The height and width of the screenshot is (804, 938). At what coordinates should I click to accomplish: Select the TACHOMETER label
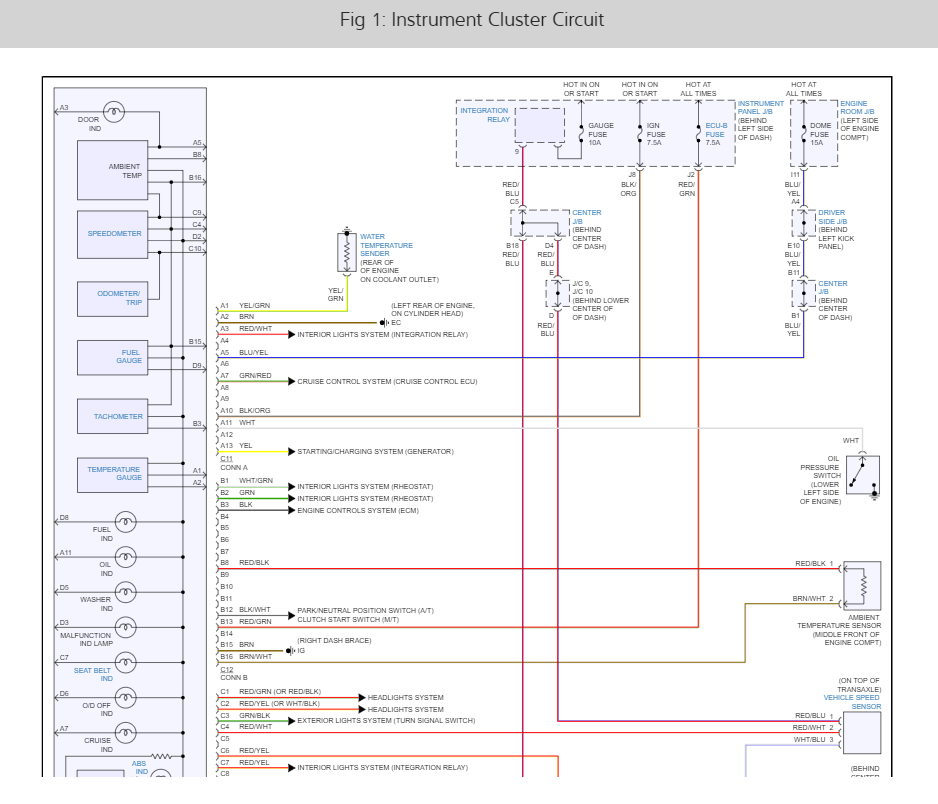[118, 416]
